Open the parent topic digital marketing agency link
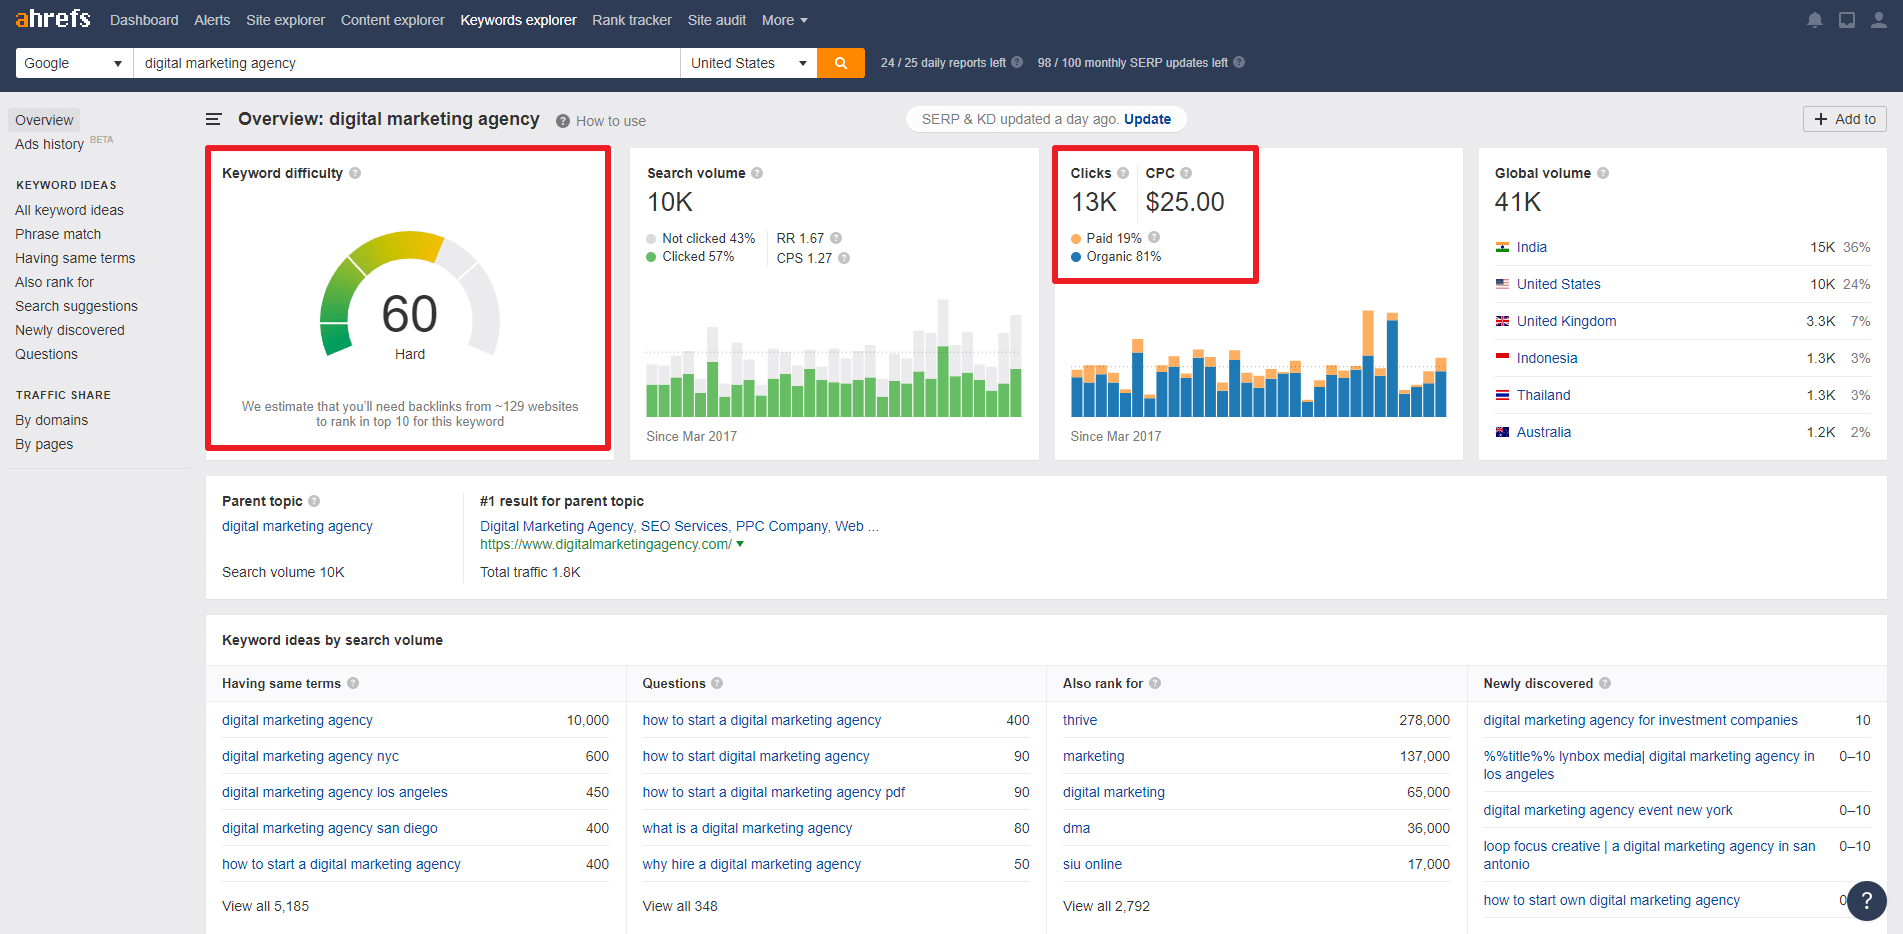 click(297, 526)
